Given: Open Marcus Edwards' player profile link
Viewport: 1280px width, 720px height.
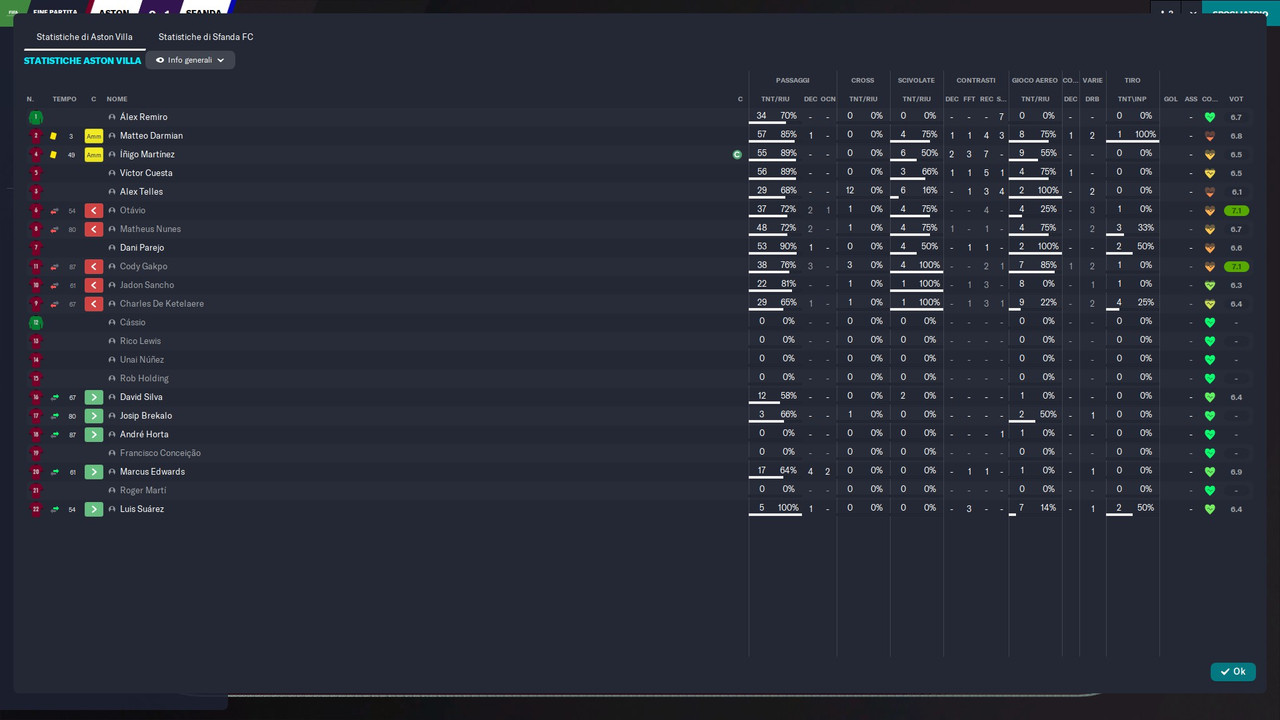Looking at the screenshot, I should click(152, 472).
